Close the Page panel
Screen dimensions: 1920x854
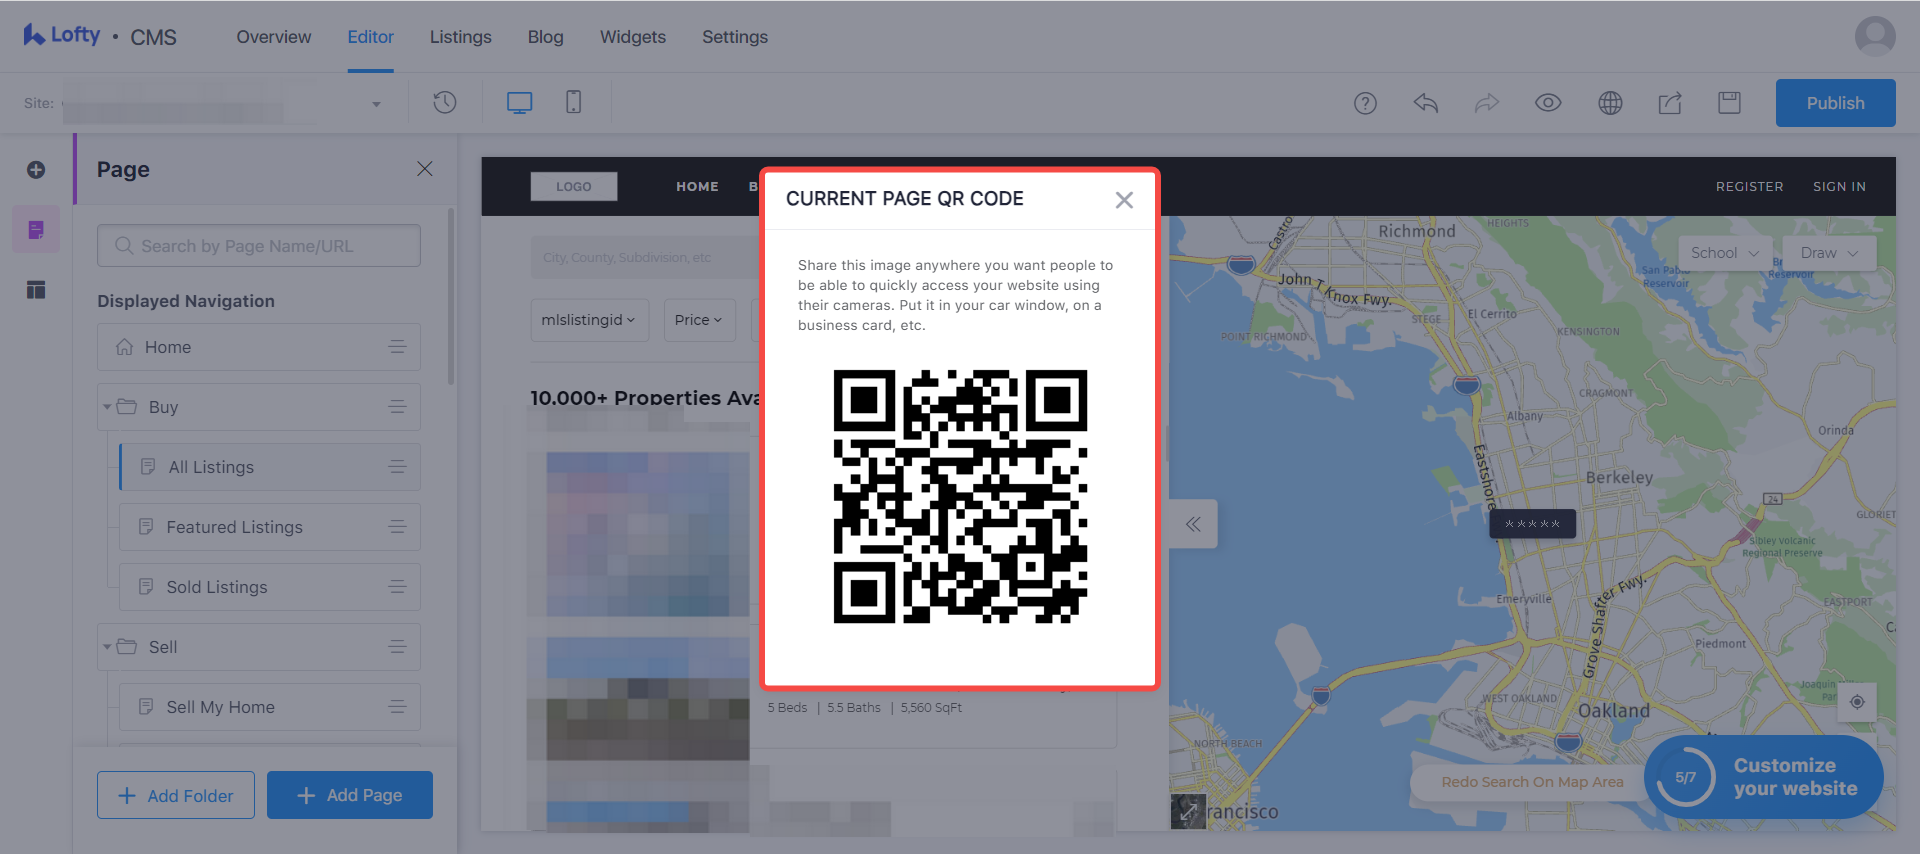[x=425, y=169]
